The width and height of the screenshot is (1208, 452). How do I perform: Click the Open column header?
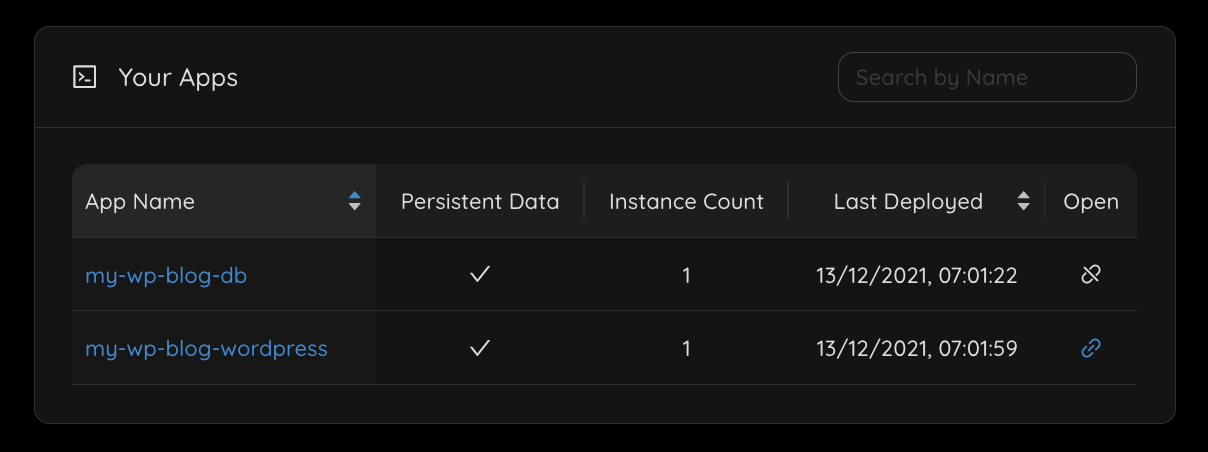click(x=1091, y=202)
